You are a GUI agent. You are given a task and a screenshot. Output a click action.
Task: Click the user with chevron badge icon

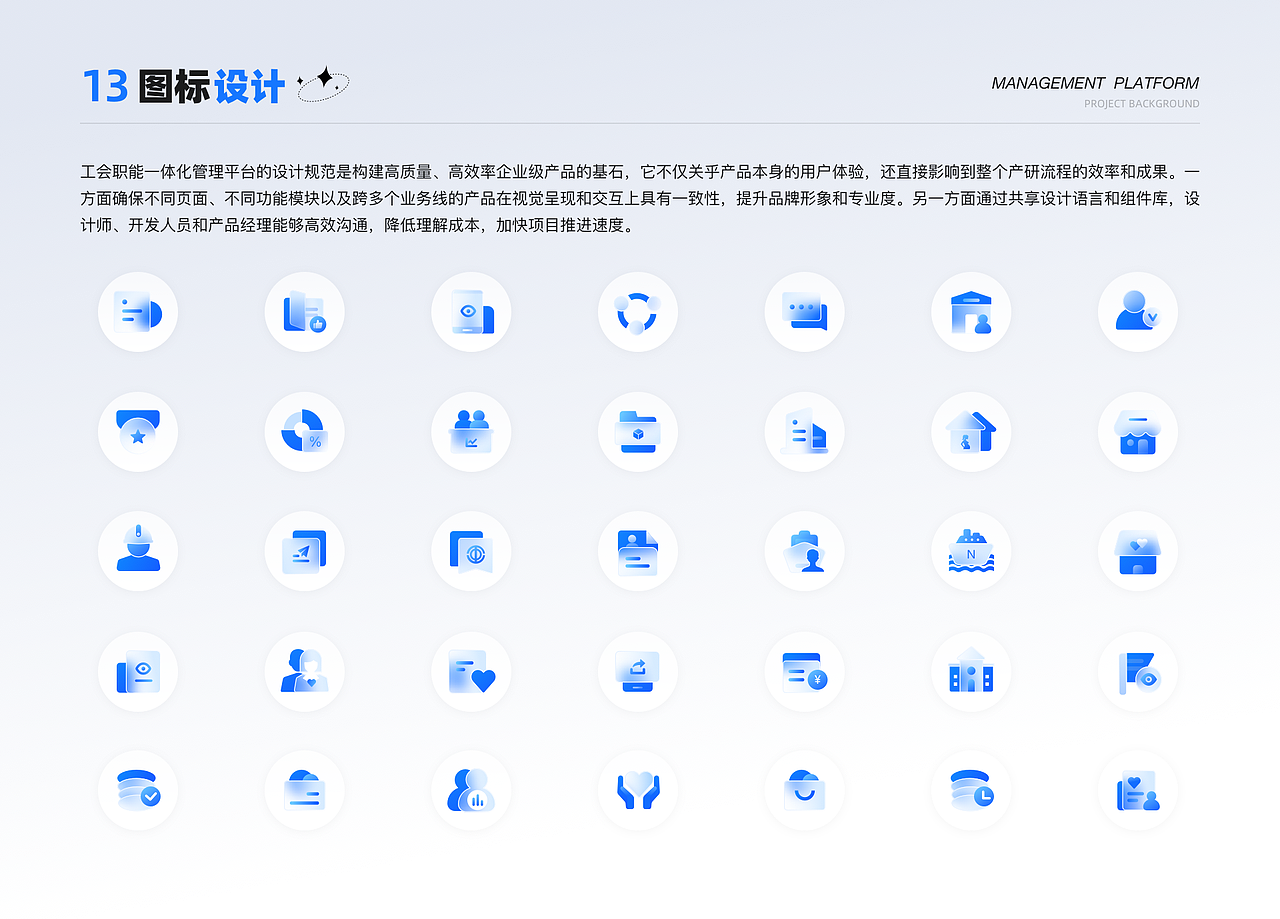coord(1138,312)
